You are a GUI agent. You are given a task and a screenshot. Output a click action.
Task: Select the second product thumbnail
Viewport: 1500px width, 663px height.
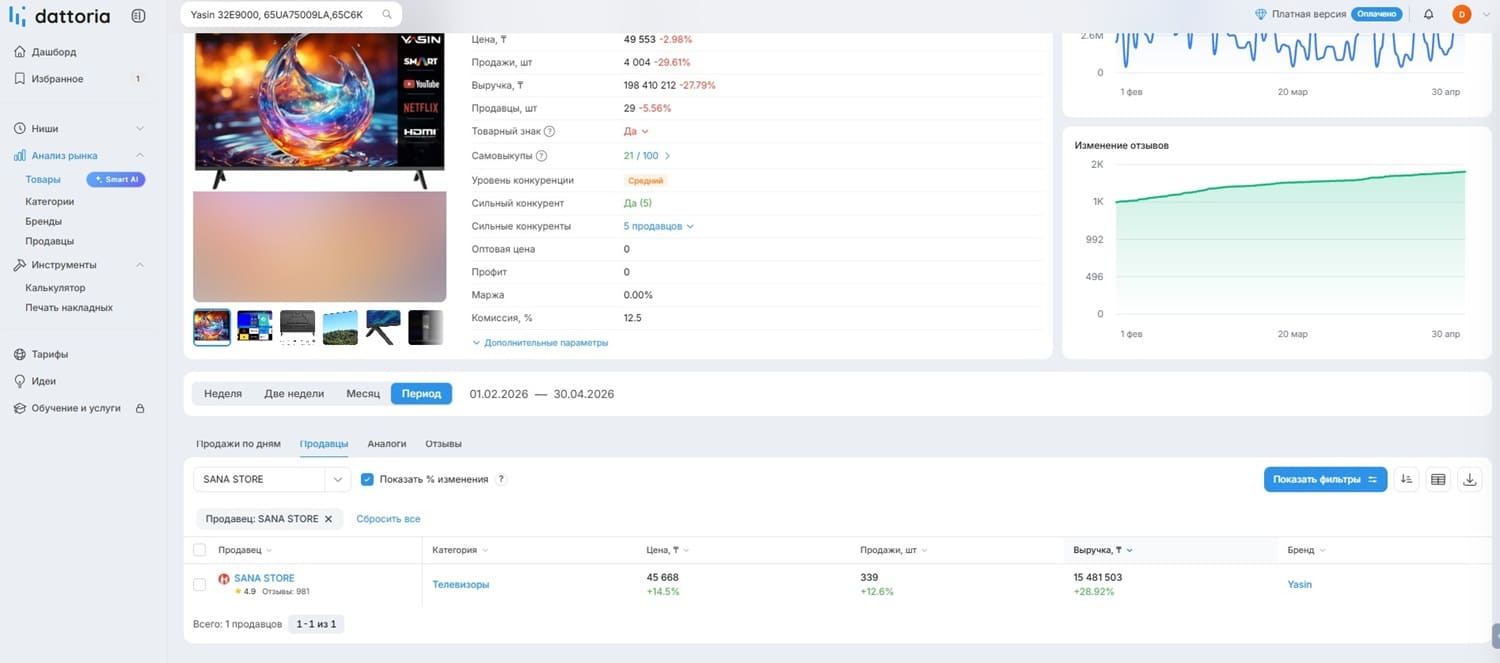[255, 327]
